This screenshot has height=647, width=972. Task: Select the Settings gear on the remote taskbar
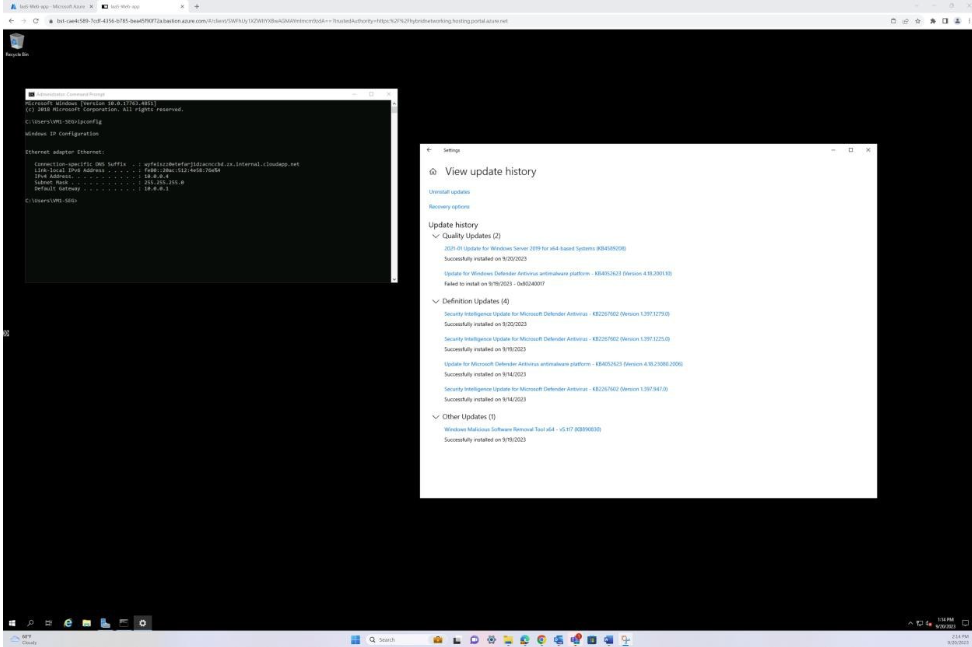(x=143, y=623)
